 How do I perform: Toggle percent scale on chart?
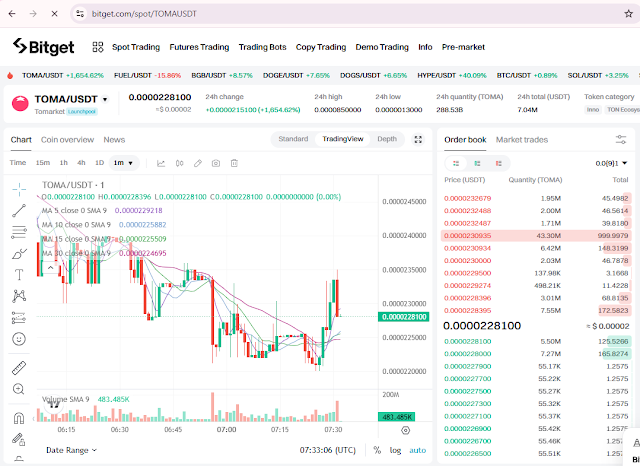pos(377,450)
